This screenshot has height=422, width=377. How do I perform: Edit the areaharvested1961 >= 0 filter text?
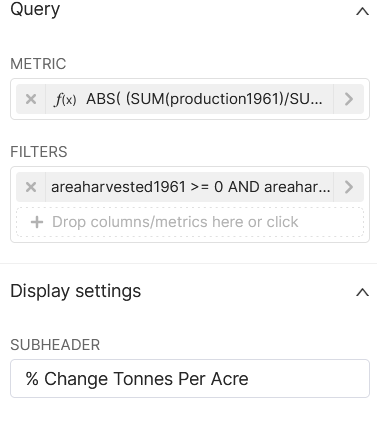tap(191, 187)
